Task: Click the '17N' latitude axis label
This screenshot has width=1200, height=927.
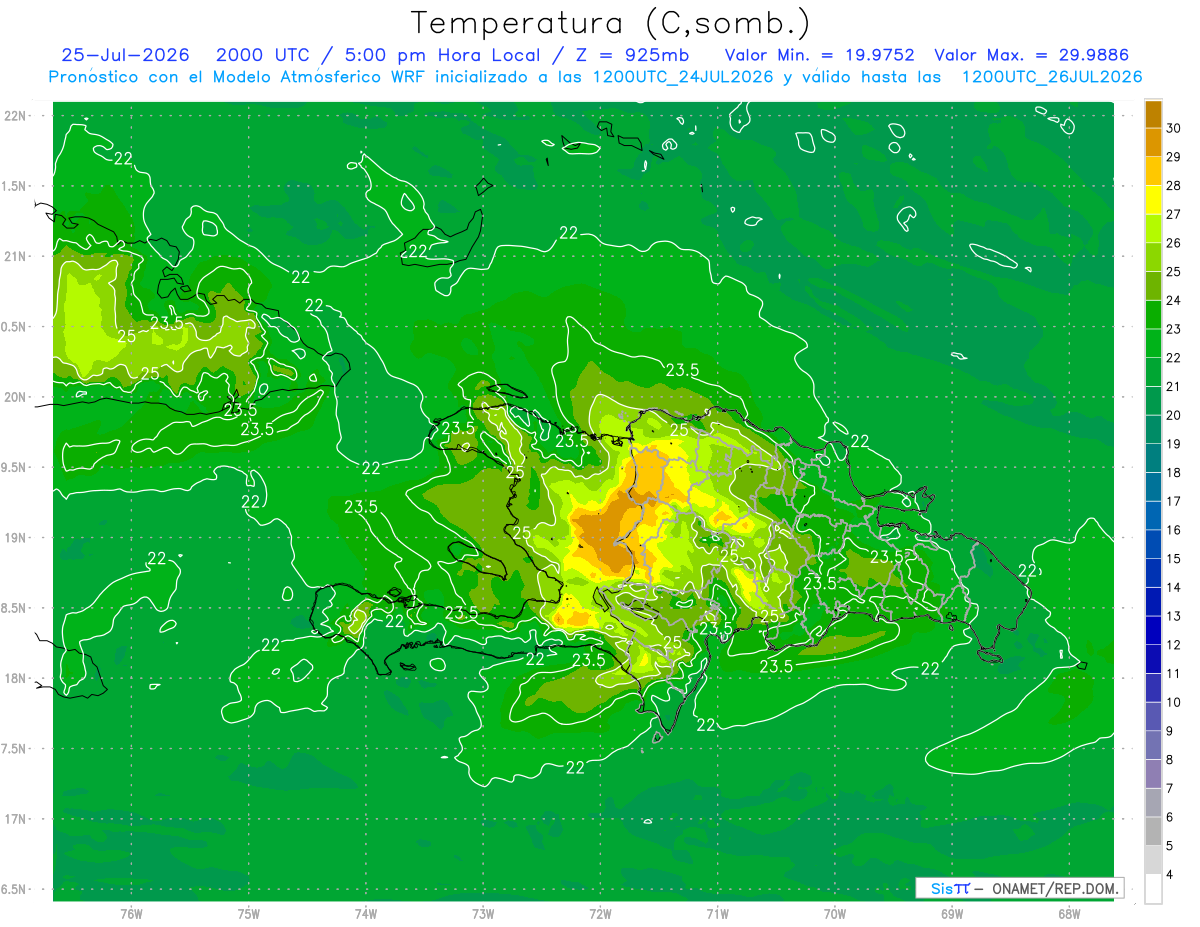Action: click(16, 819)
